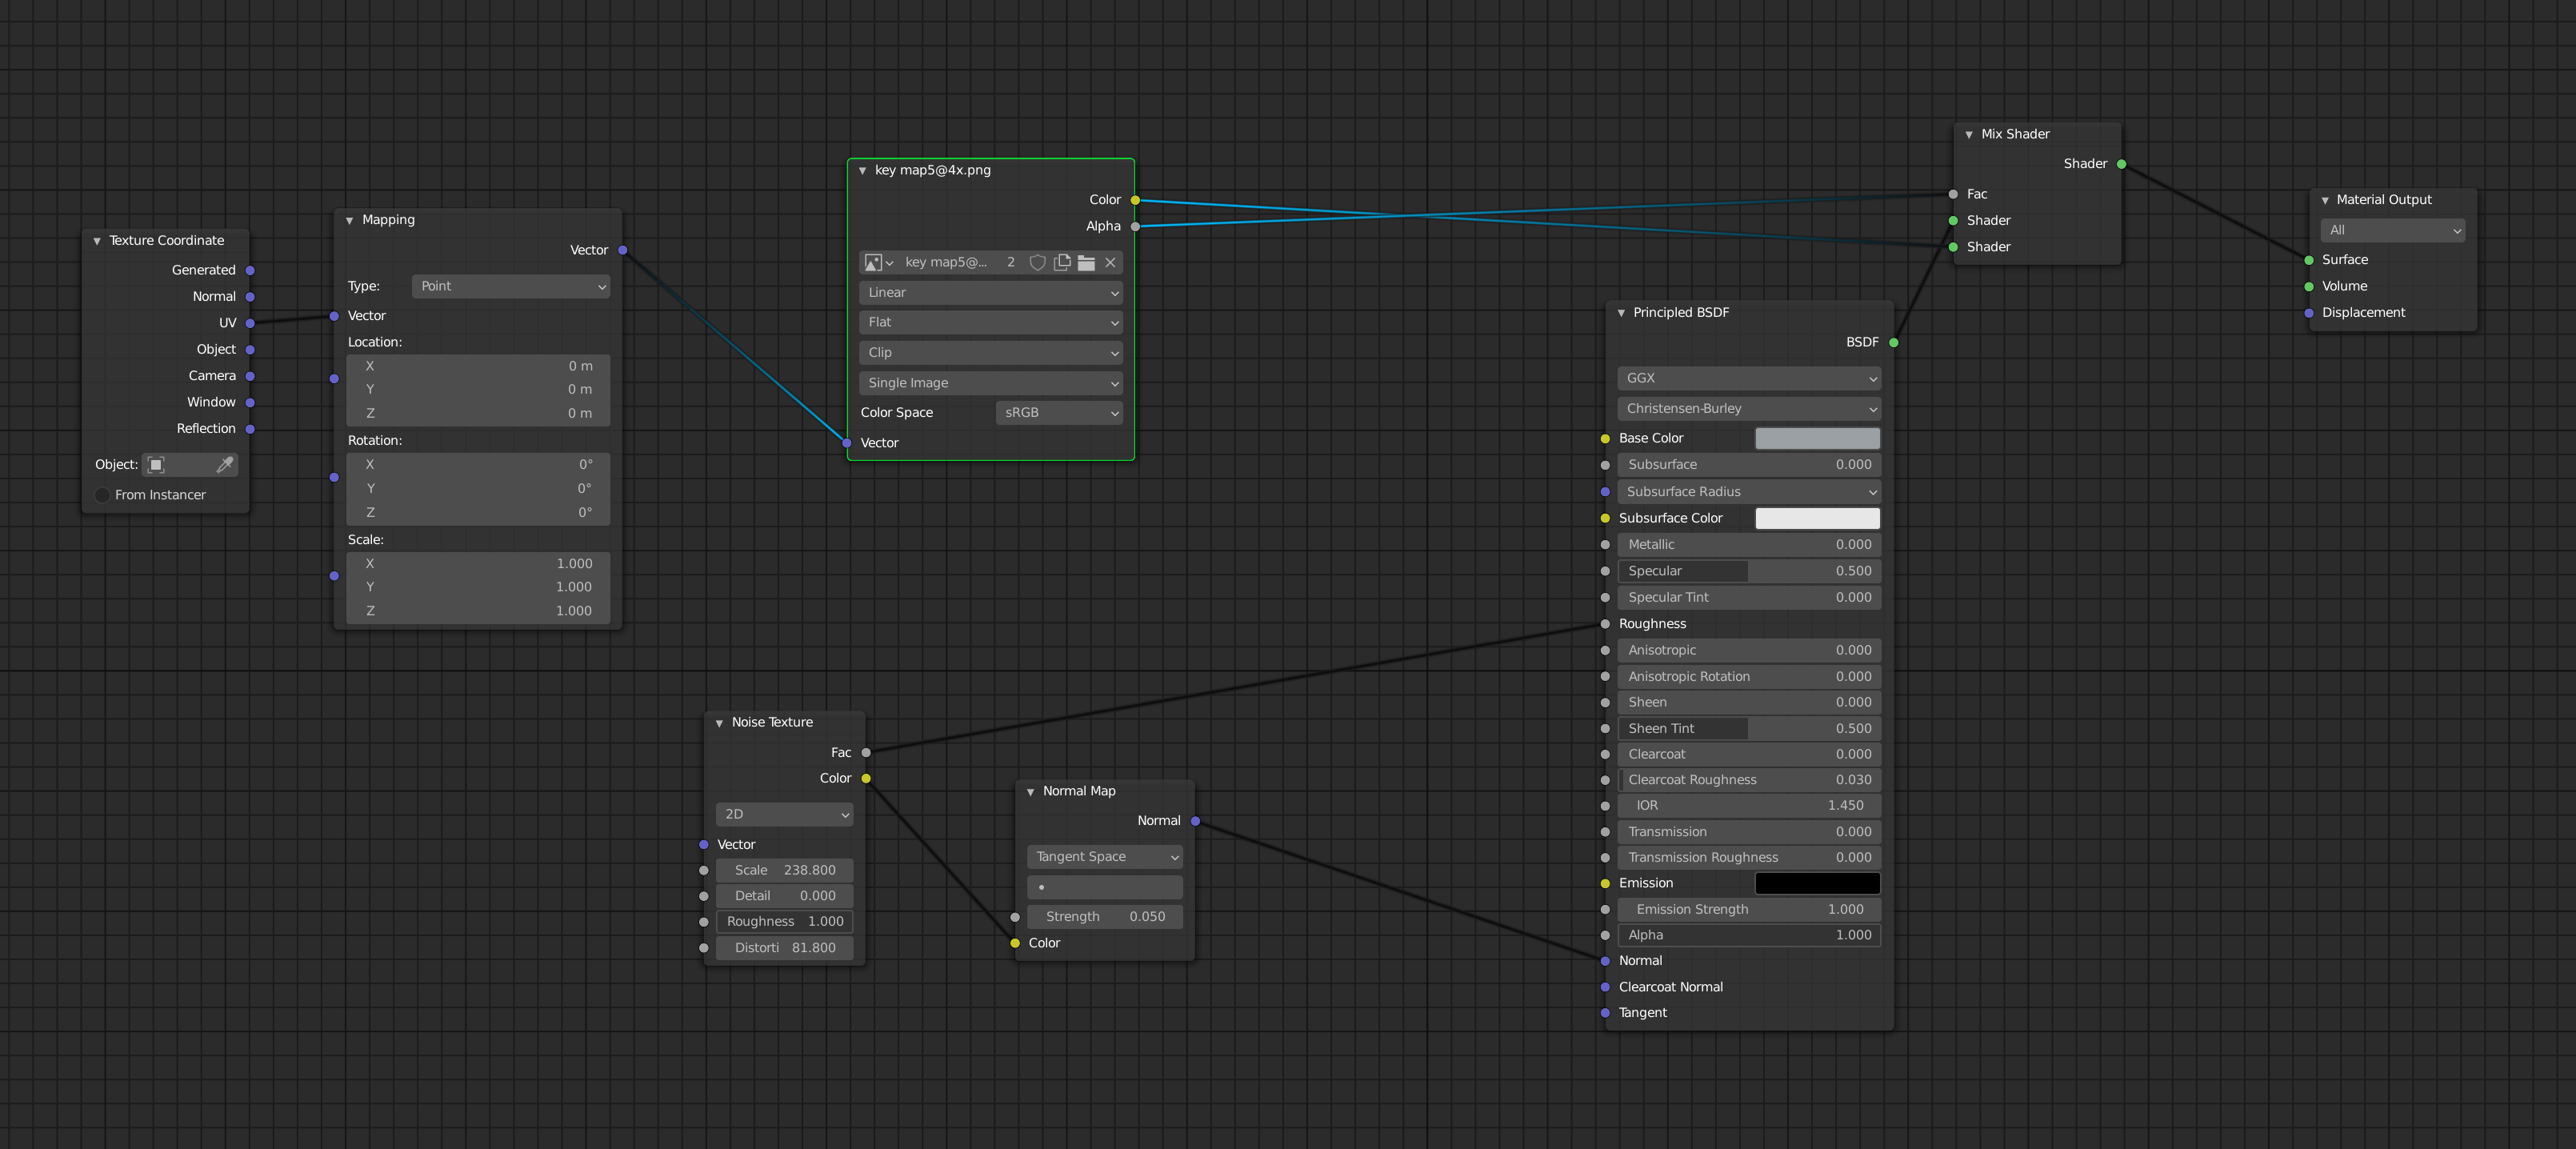Collapse the Principled BSDF node

[x=1621, y=313]
